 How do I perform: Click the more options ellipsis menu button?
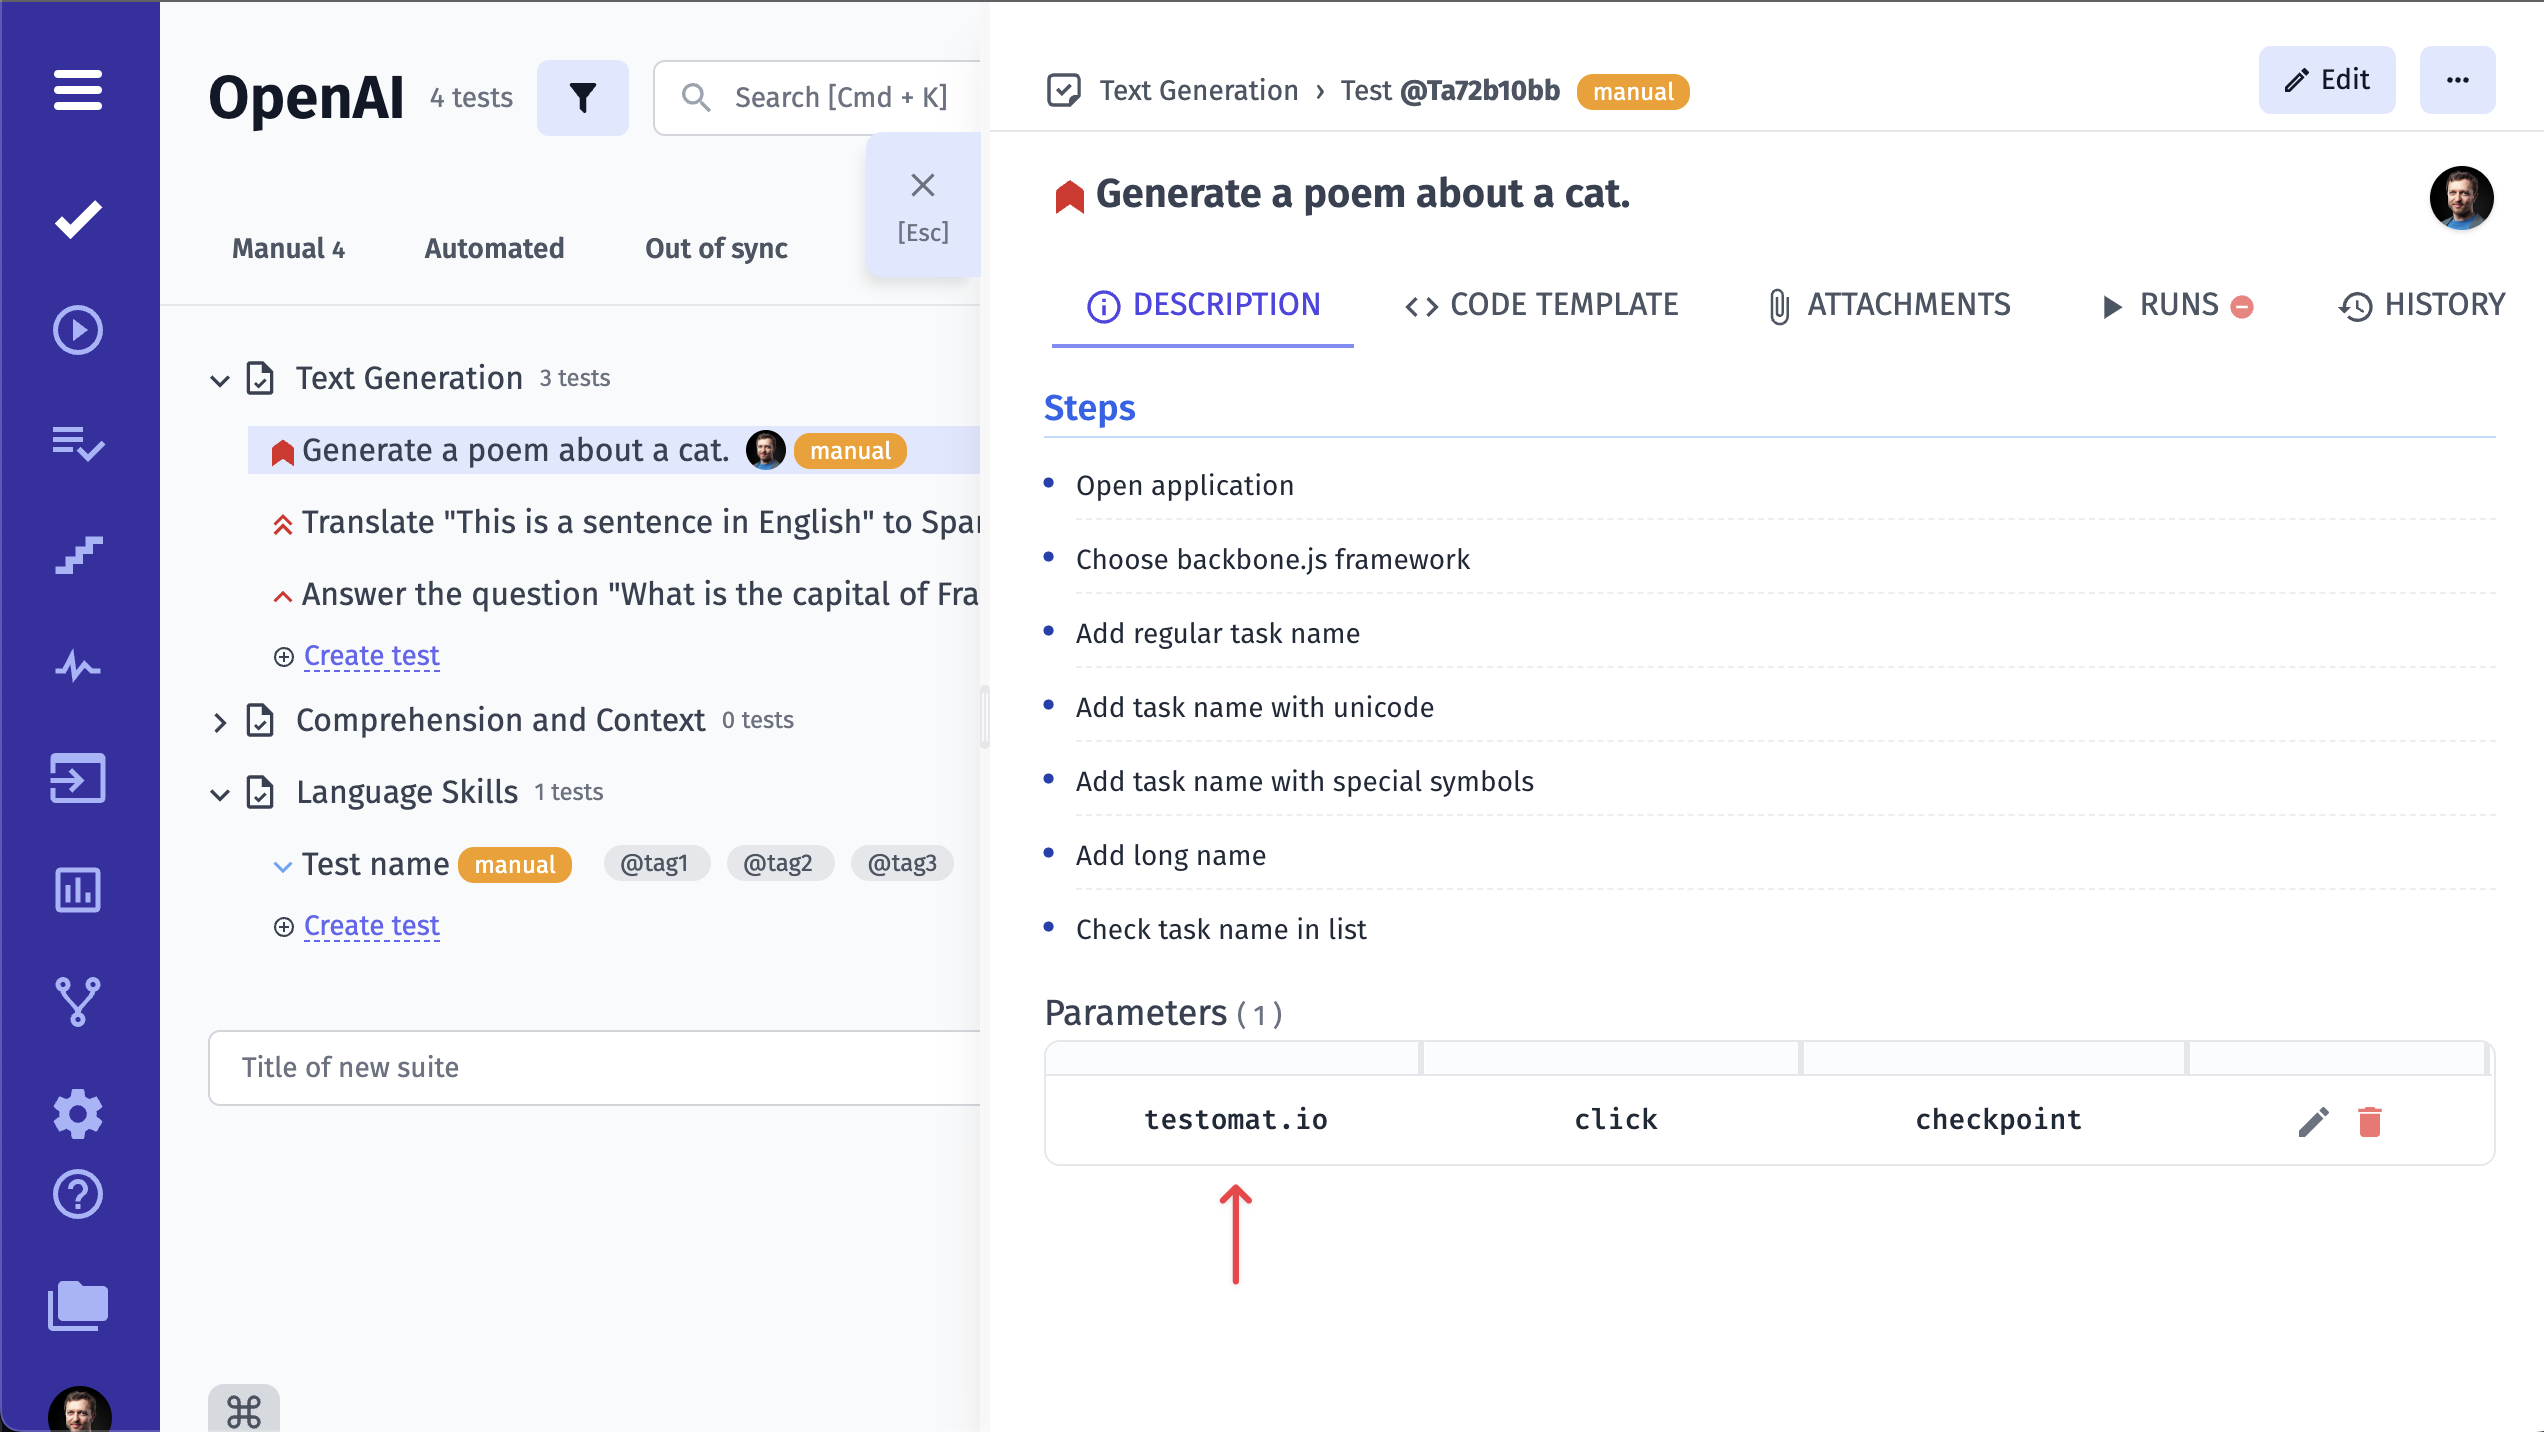coord(2458,80)
